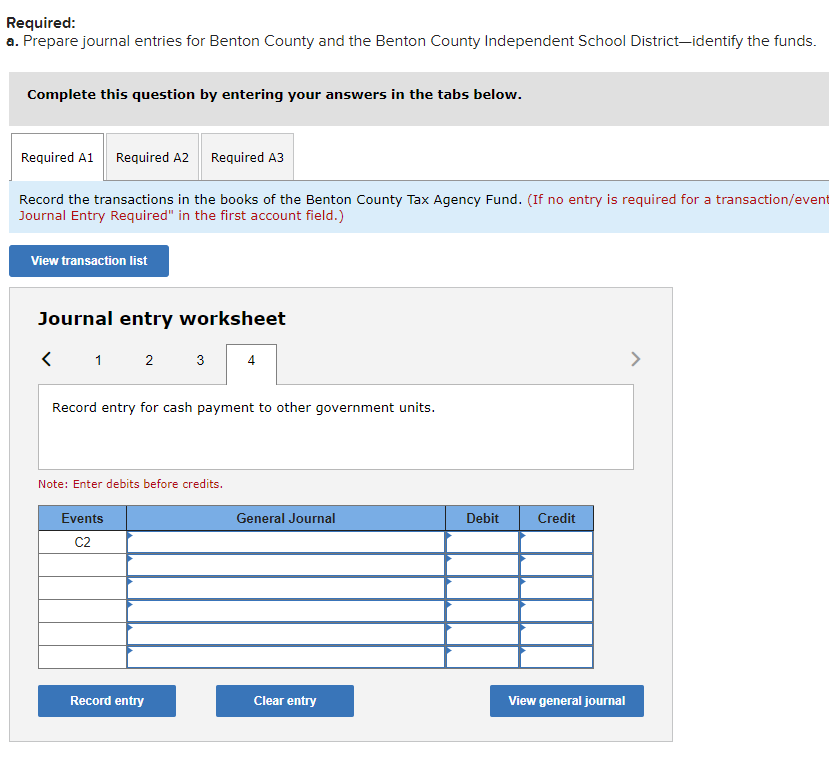Click the Events column header

coord(82,518)
